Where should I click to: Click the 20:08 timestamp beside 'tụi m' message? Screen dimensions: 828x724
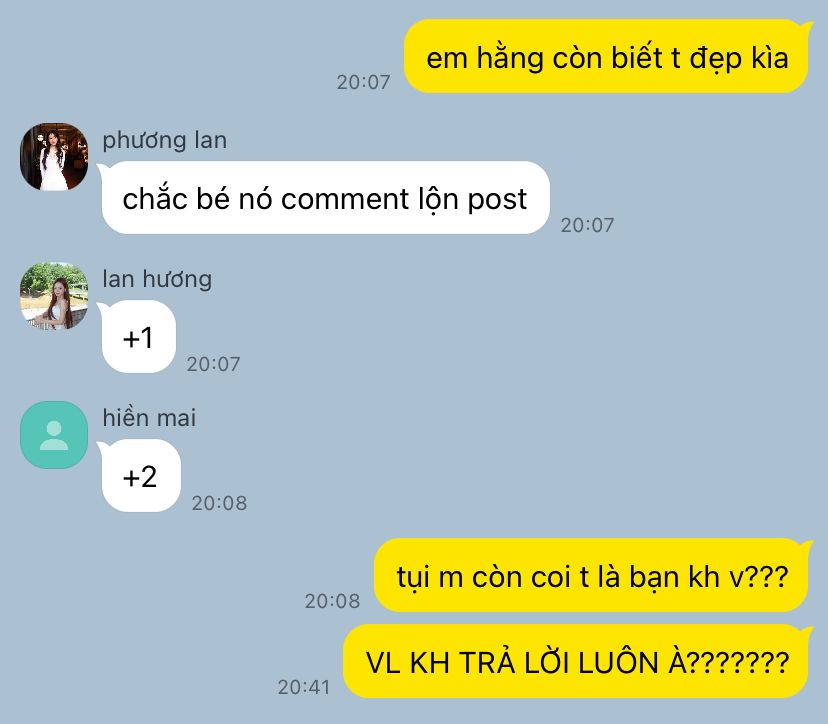point(332,601)
